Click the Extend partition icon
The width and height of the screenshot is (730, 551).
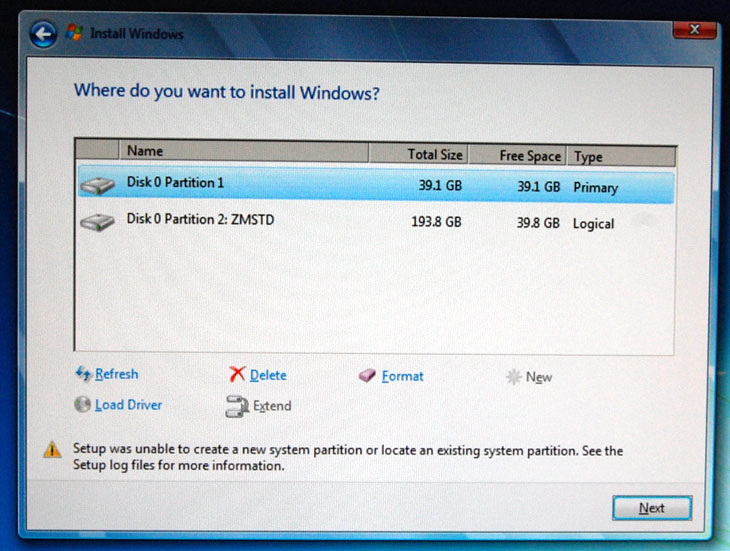point(237,406)
